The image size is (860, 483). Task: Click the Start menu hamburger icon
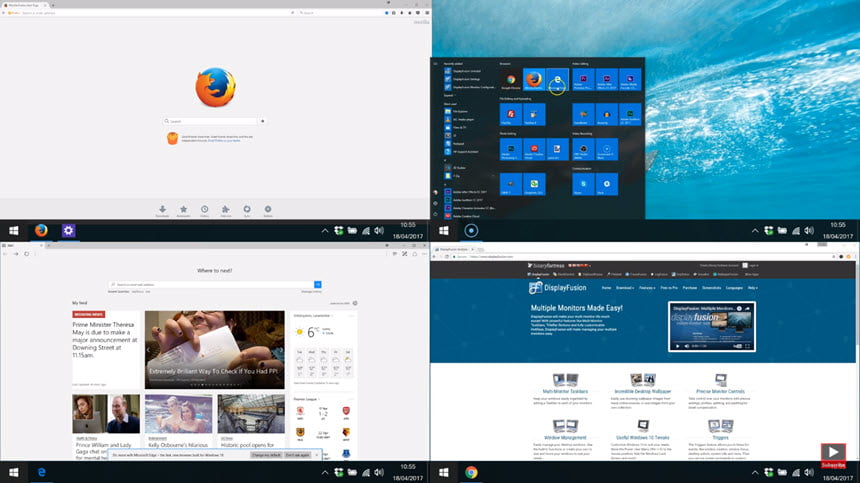[435, 64]
